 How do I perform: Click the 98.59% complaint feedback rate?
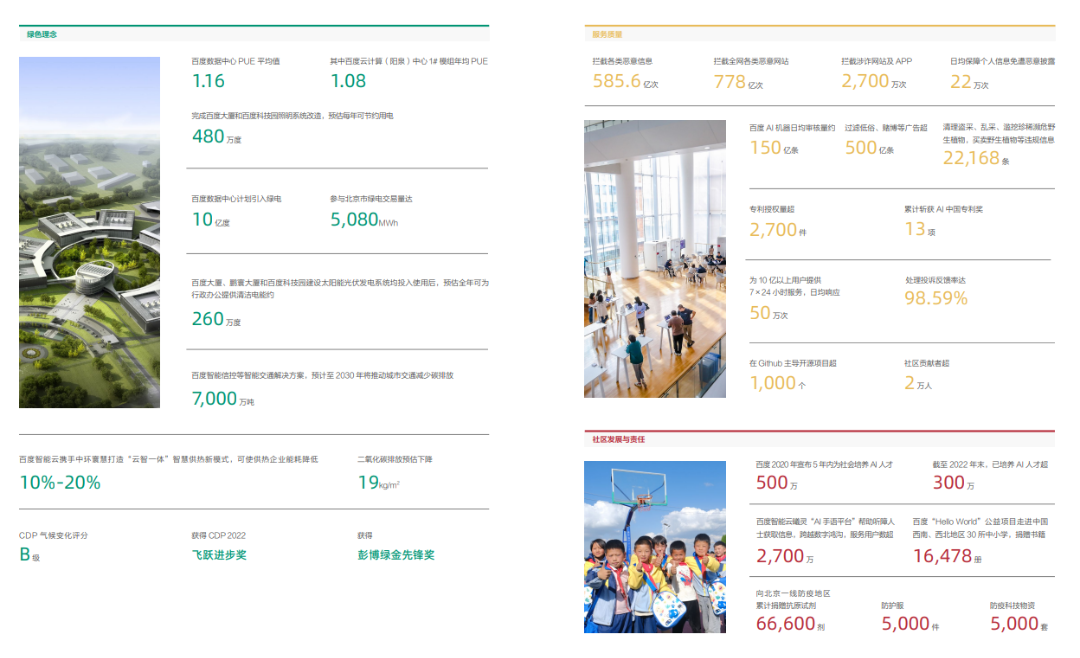click(936, 298)
